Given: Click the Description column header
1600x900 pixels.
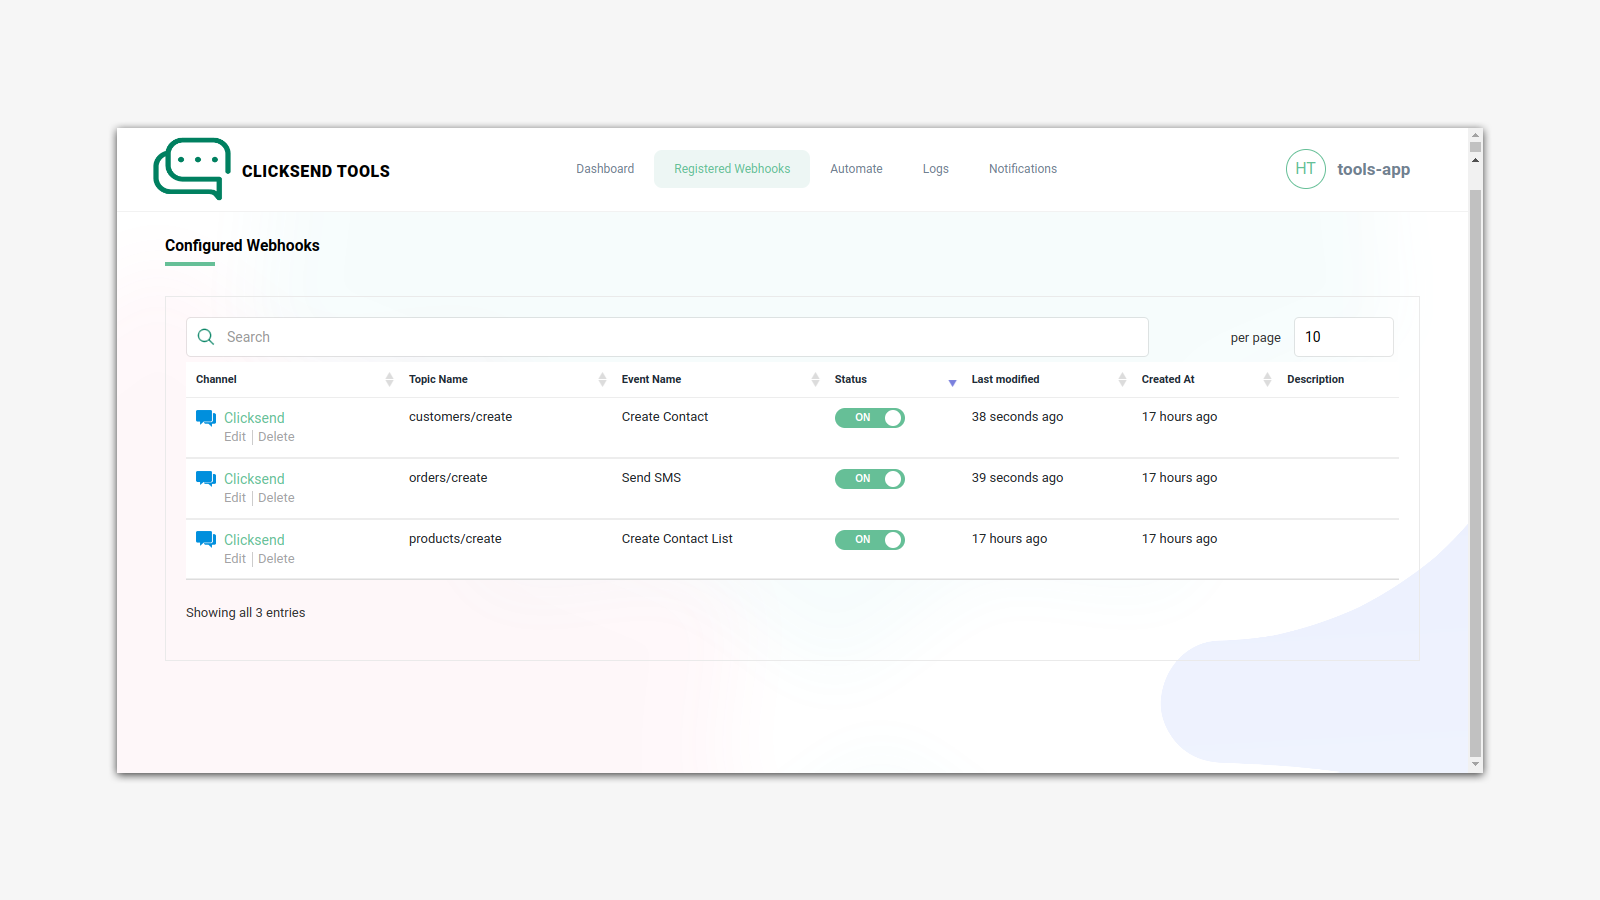Looking at the screenshot, I should coord(1315,379).
